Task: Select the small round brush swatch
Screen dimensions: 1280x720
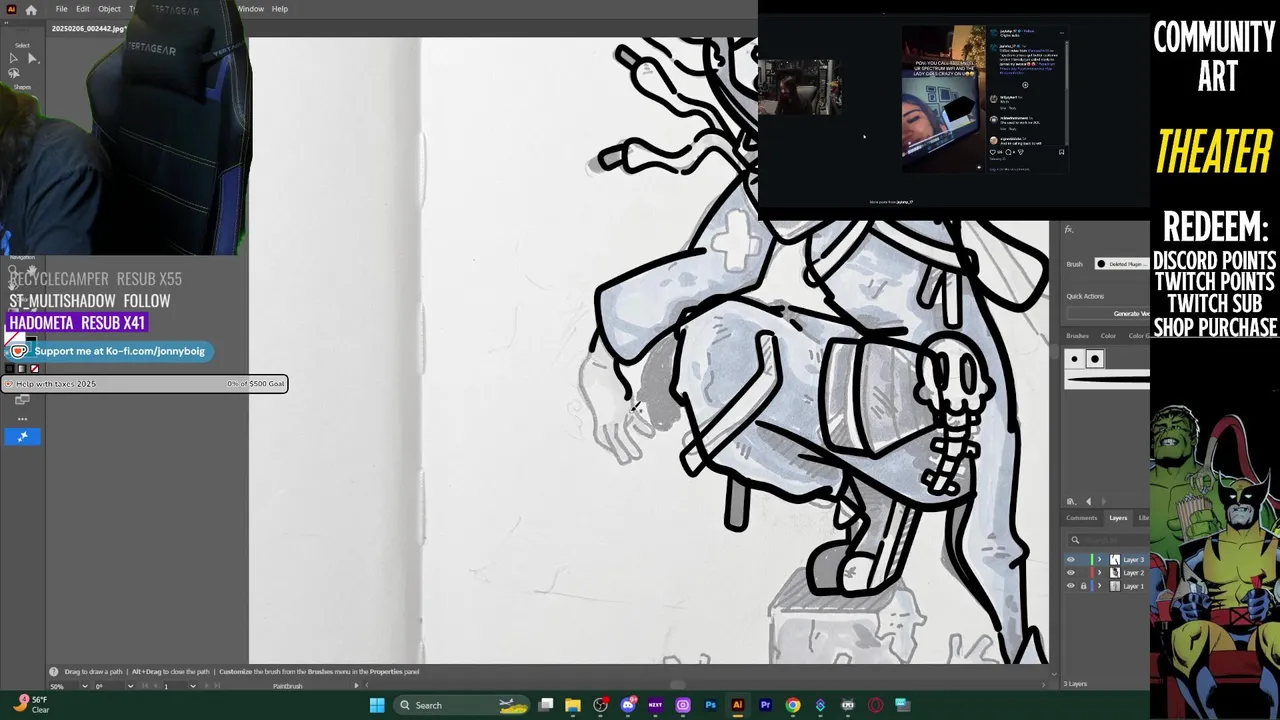Action: tap(1075, 359)
